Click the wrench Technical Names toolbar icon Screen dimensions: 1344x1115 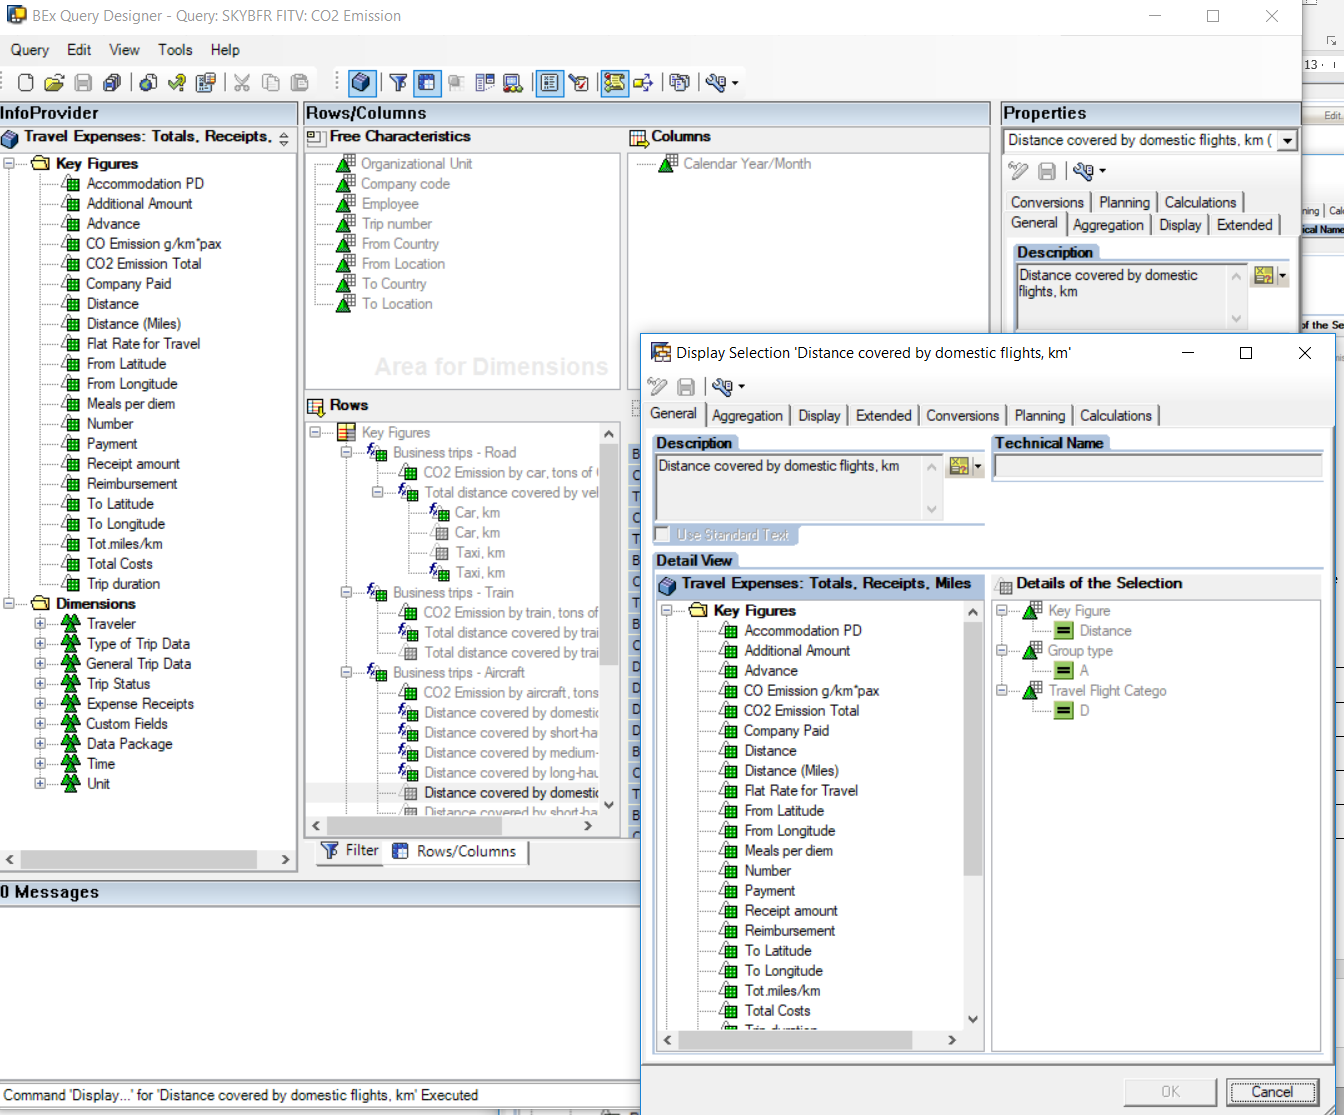pyautogui.click(x=716, y=83)
